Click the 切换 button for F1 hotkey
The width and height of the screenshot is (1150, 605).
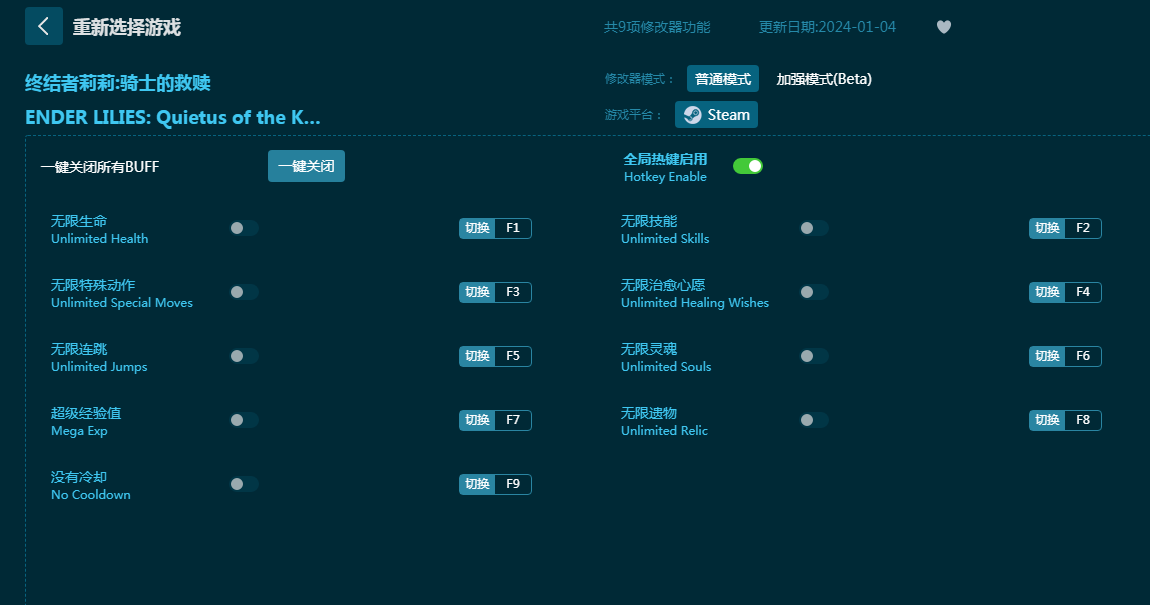[x=477, y=228]
